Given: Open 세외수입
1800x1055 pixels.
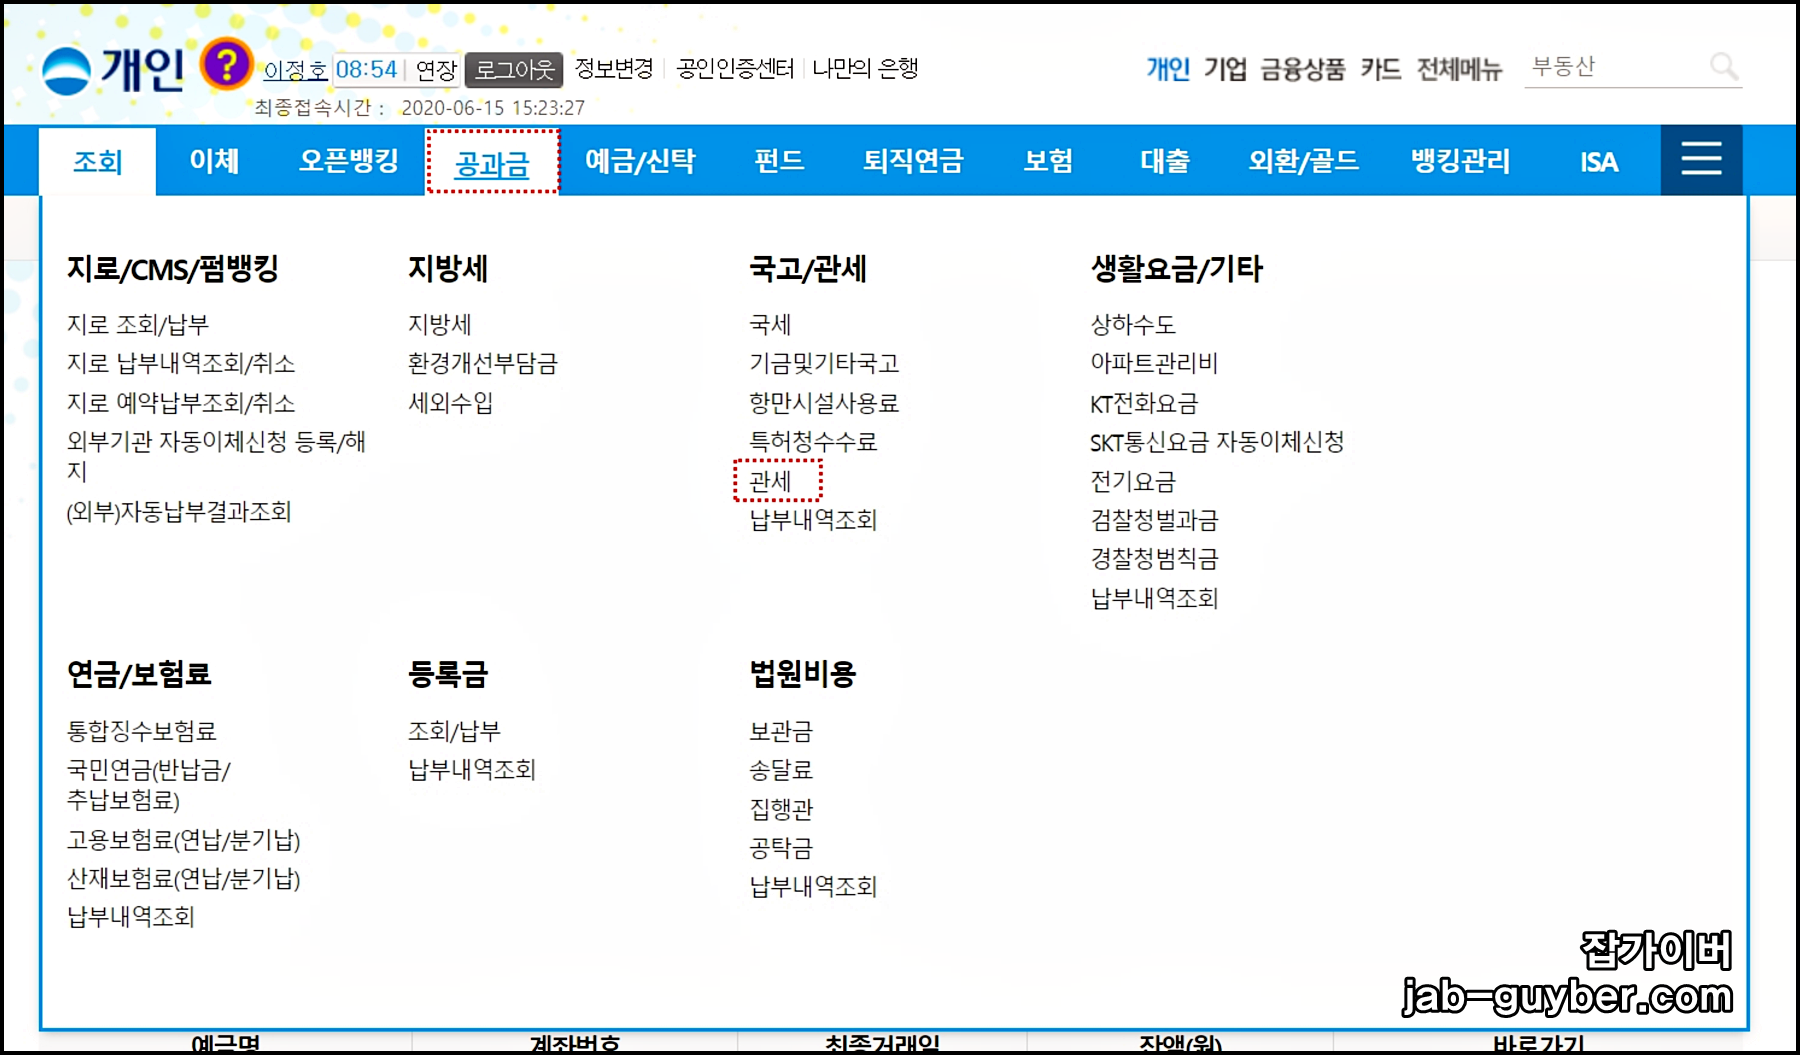Looking at the screenshot, I should tap(451, 403).
